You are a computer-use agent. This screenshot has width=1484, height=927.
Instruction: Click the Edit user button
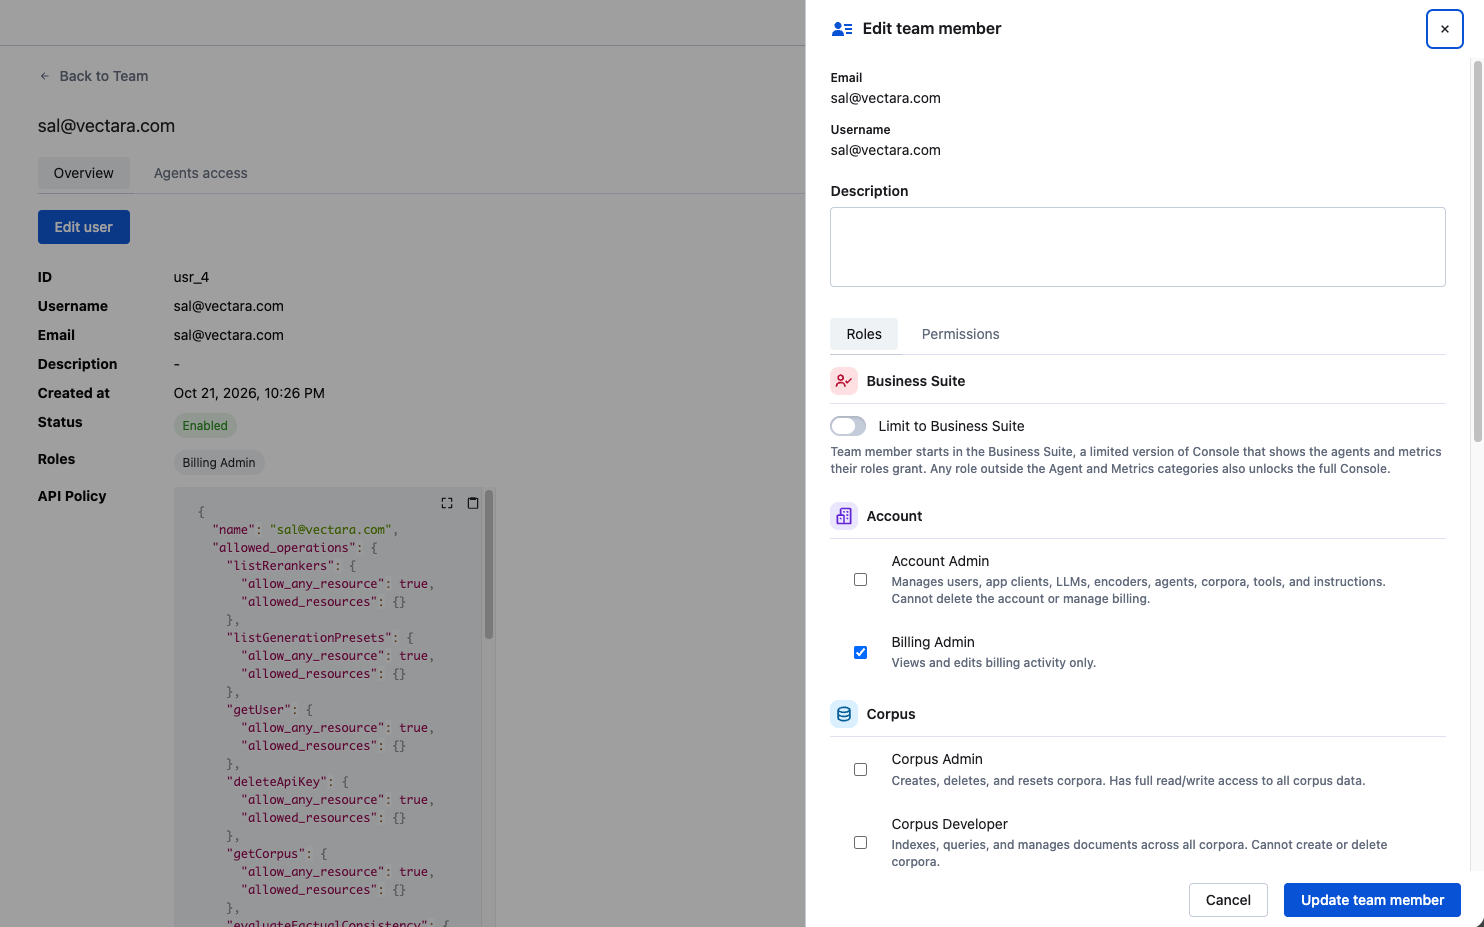tap(84, 227)
